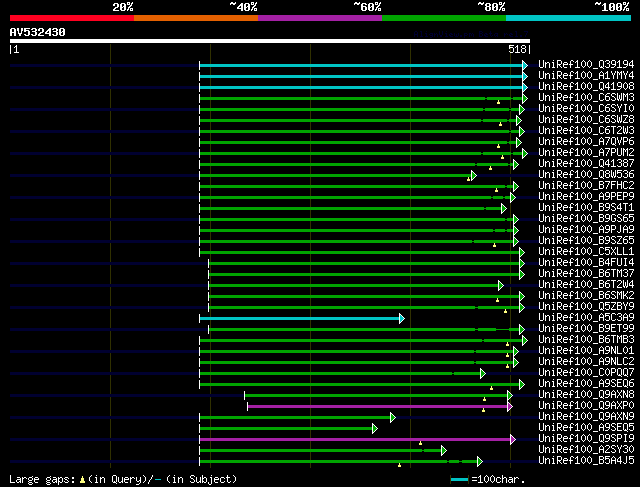Select hit label UniRef100_A7QVP6
This screenshot has width=640, height=487.
(586, 142)
